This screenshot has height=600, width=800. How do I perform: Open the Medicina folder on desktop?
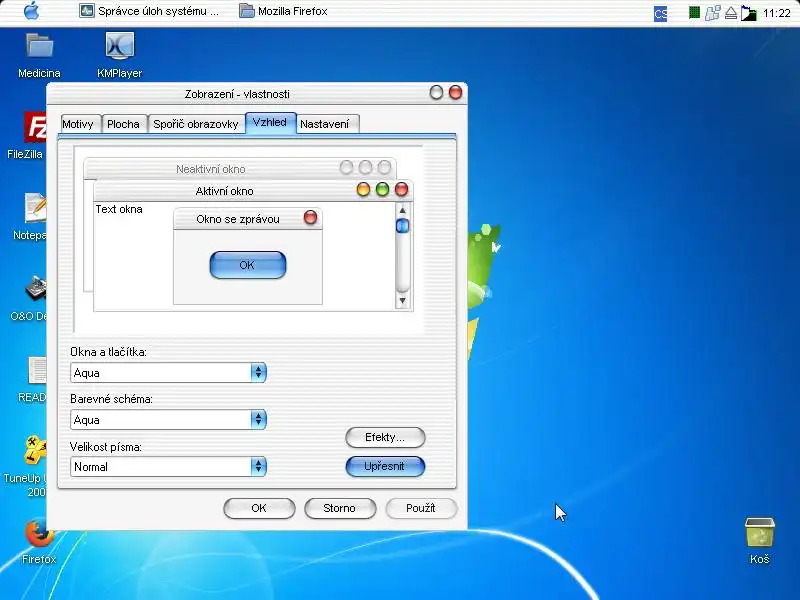coord(39,55)
